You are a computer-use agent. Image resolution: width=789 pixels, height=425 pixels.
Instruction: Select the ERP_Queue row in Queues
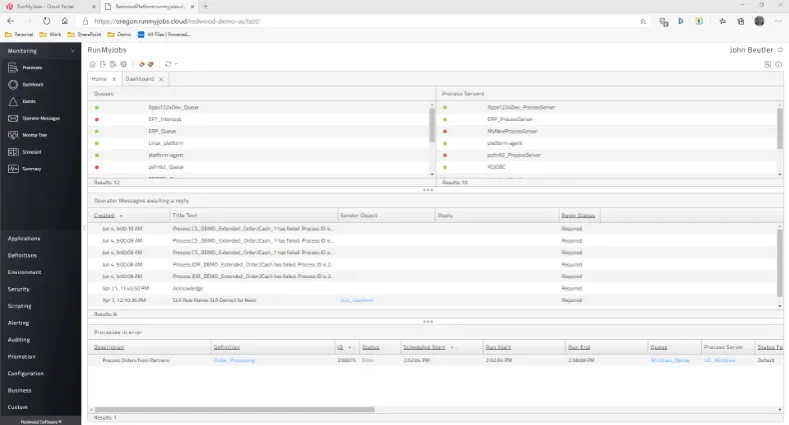[259, 131]
